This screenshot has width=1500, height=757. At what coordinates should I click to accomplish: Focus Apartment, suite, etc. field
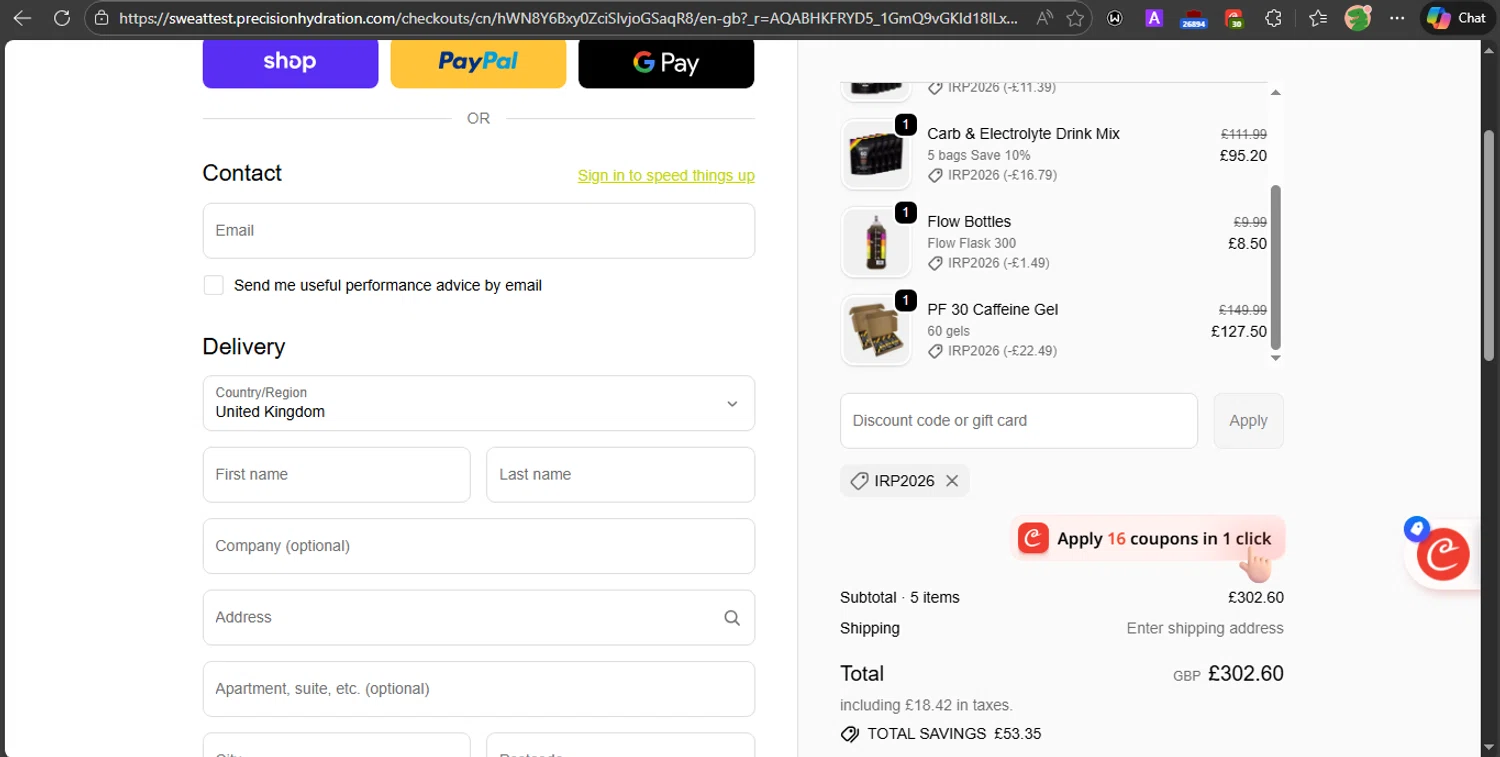(479, 689)
